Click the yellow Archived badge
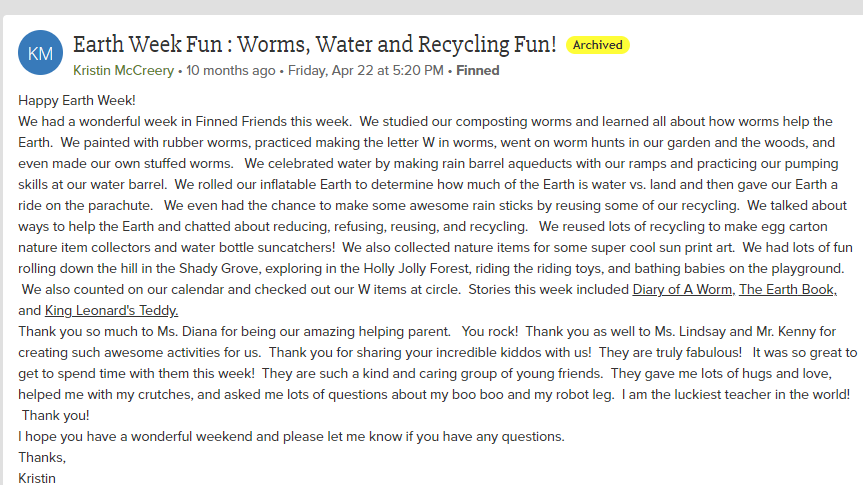Image resolution: width=863 pixels, height=485 pixels. point(598,45)
